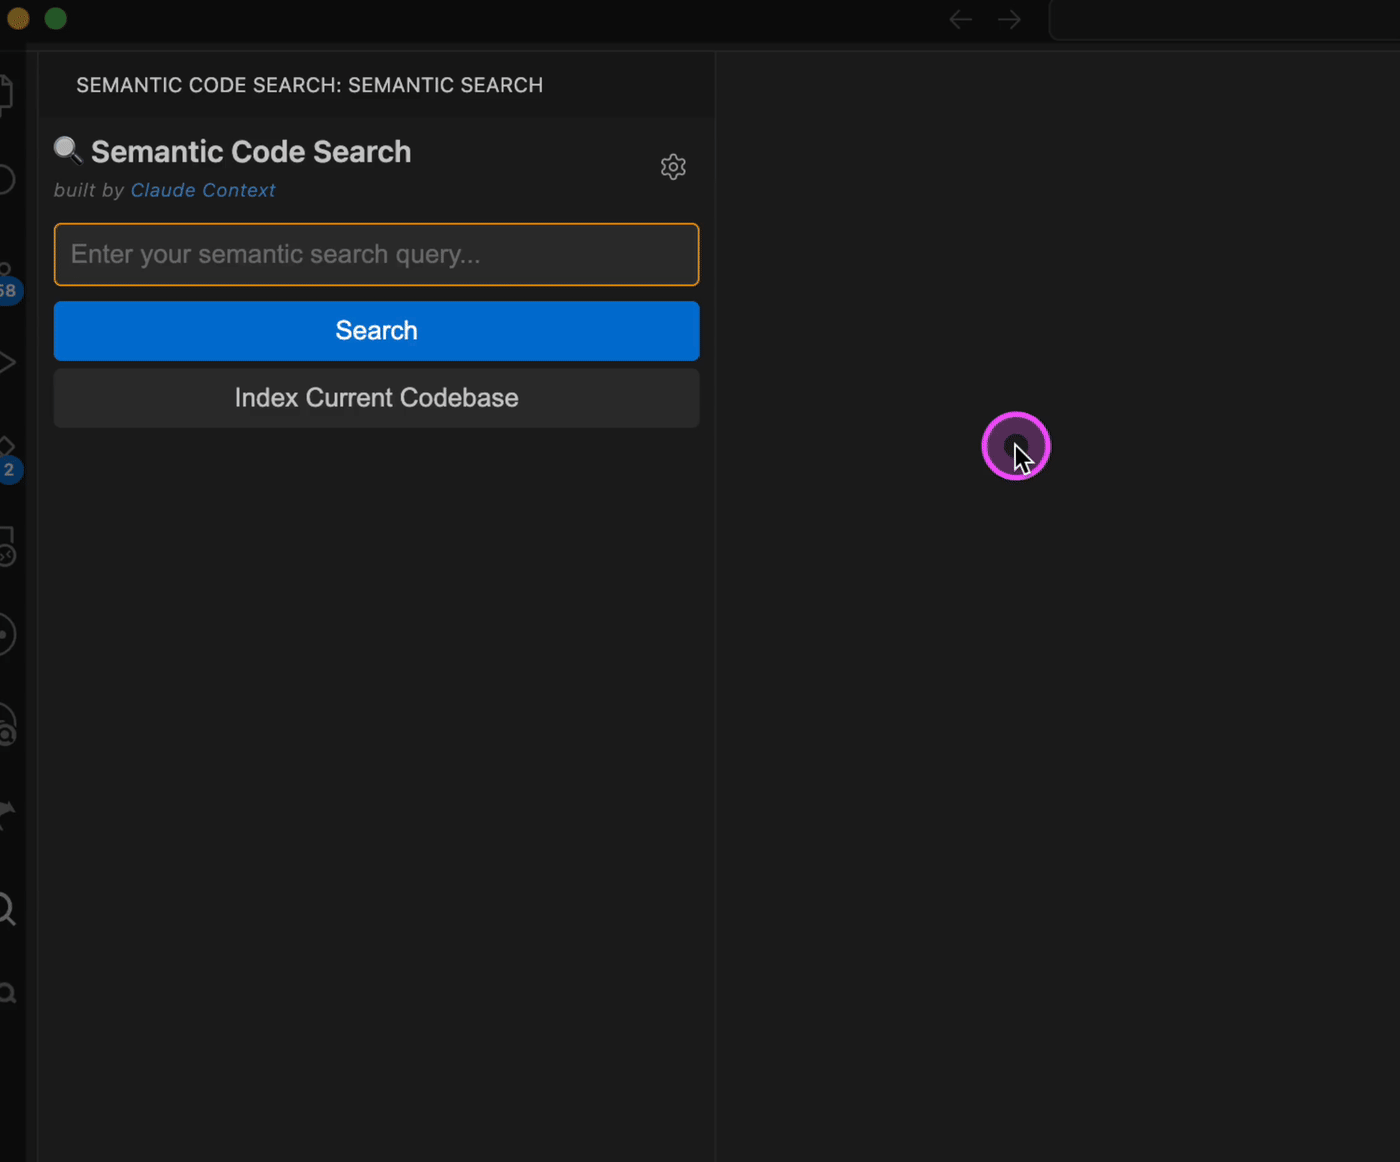The width and height of the screenshot is (1400, 1162).
Task: Open the Remote Explorer icon in activity bar
Action: pos(5,545)
